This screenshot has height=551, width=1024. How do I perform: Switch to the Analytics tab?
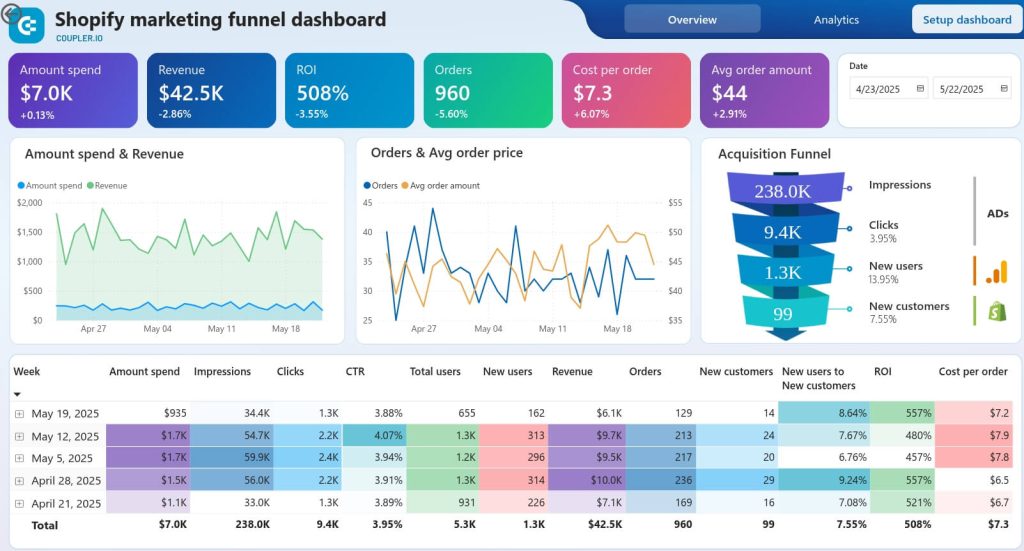click(x=836, y=20)
